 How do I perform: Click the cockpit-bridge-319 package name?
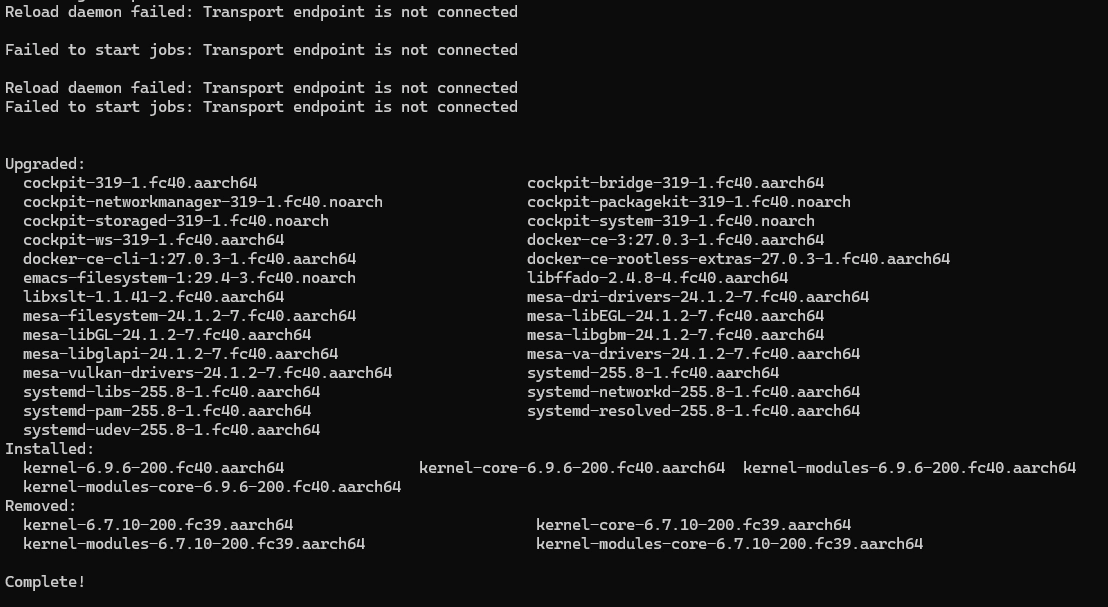(x=675, y=183)
